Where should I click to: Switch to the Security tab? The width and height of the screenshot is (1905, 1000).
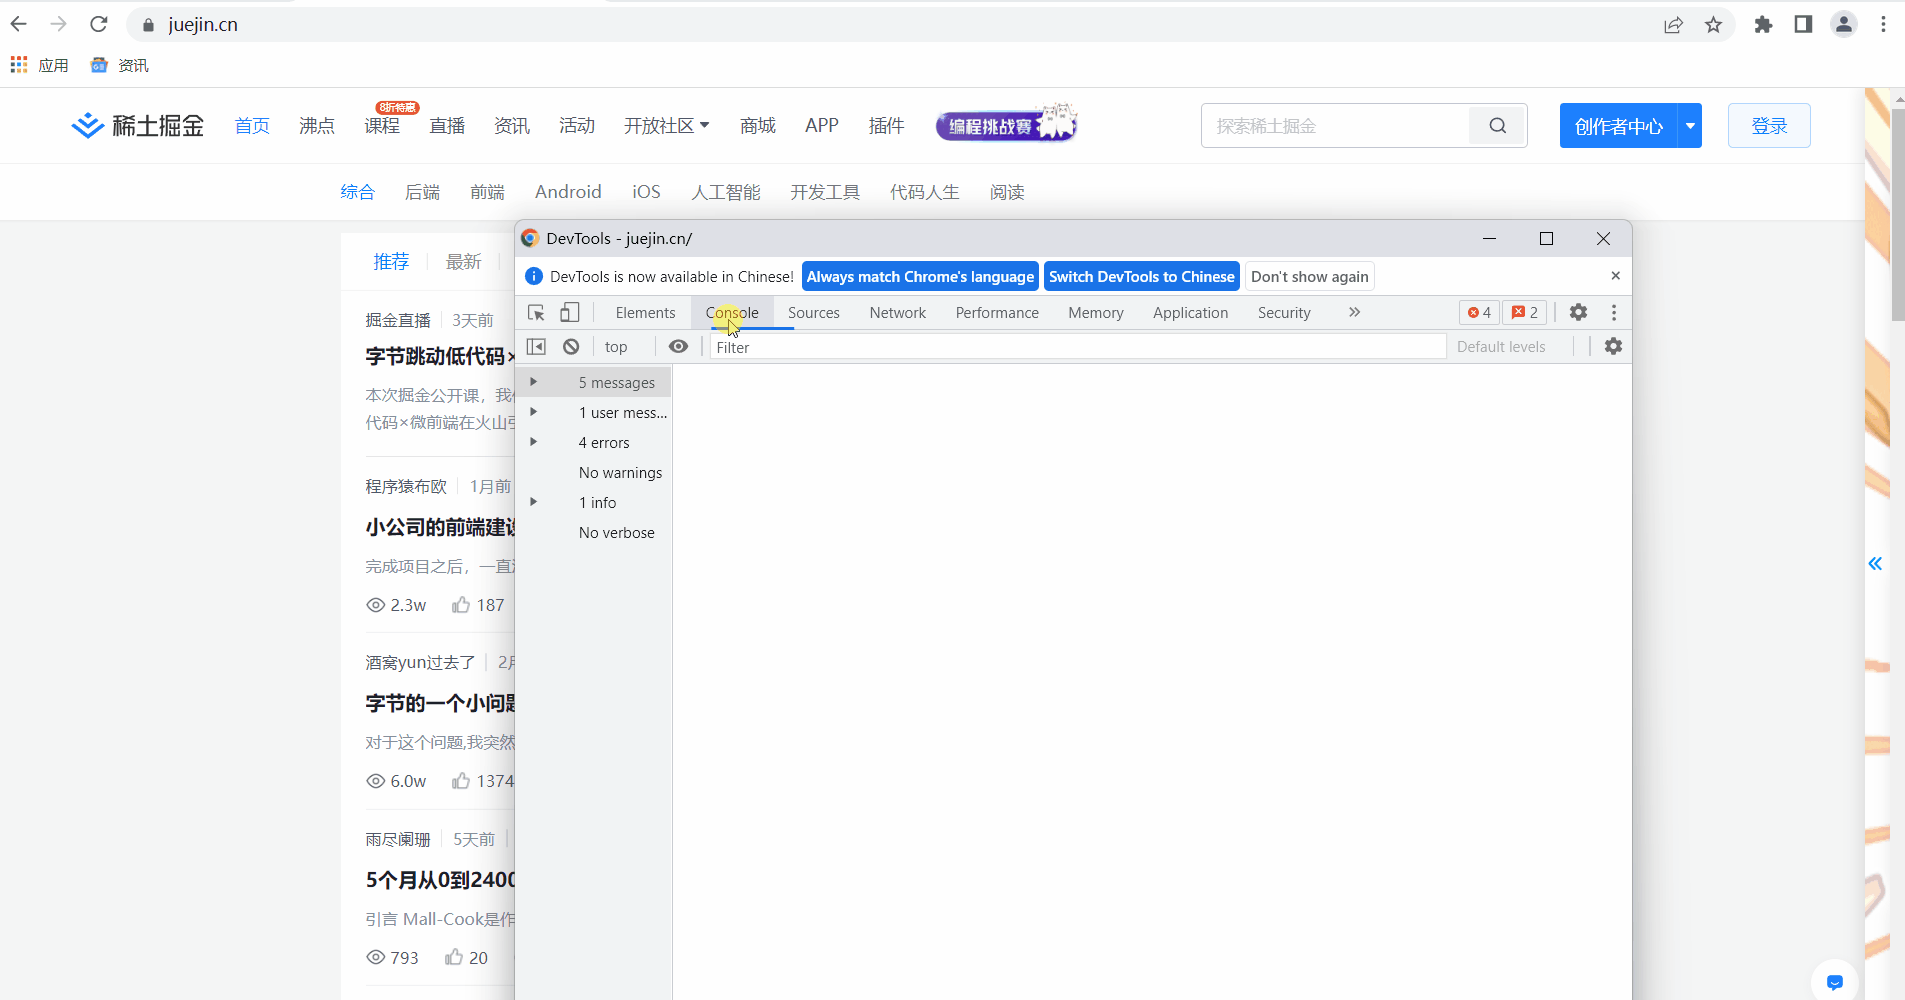coord(1284,313)
